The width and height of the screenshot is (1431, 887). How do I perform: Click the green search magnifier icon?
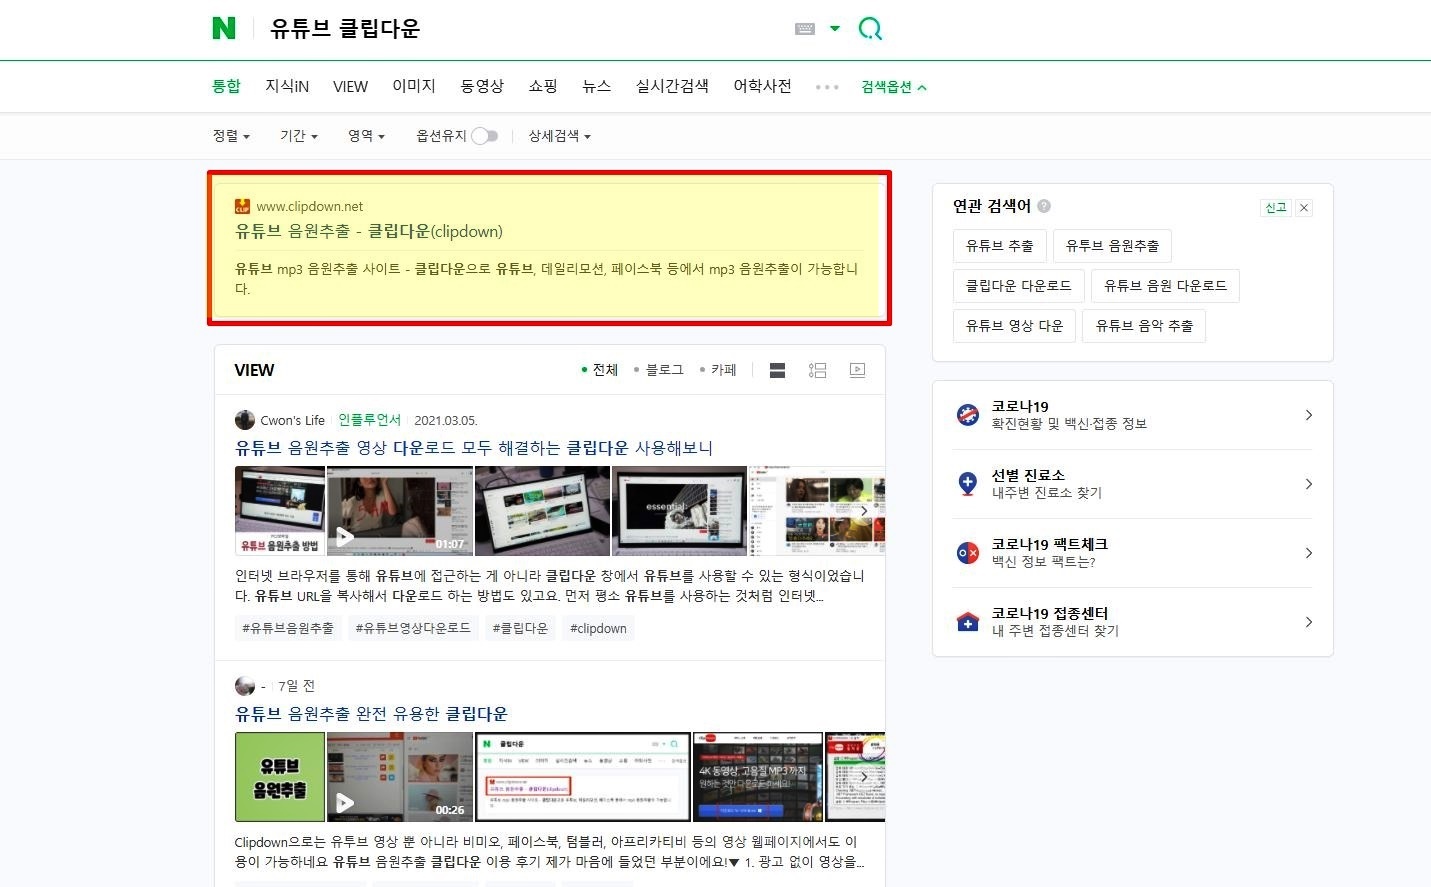(870, 28)
